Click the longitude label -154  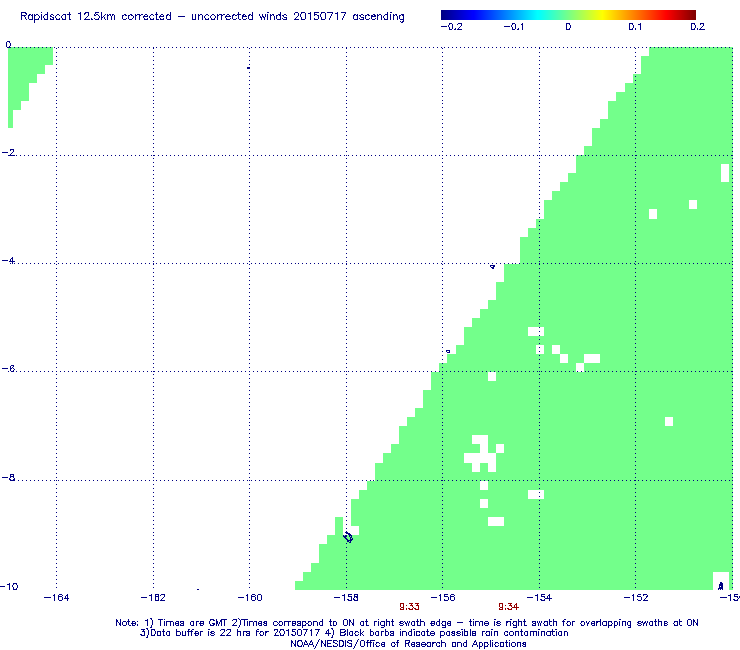(539, 598)
